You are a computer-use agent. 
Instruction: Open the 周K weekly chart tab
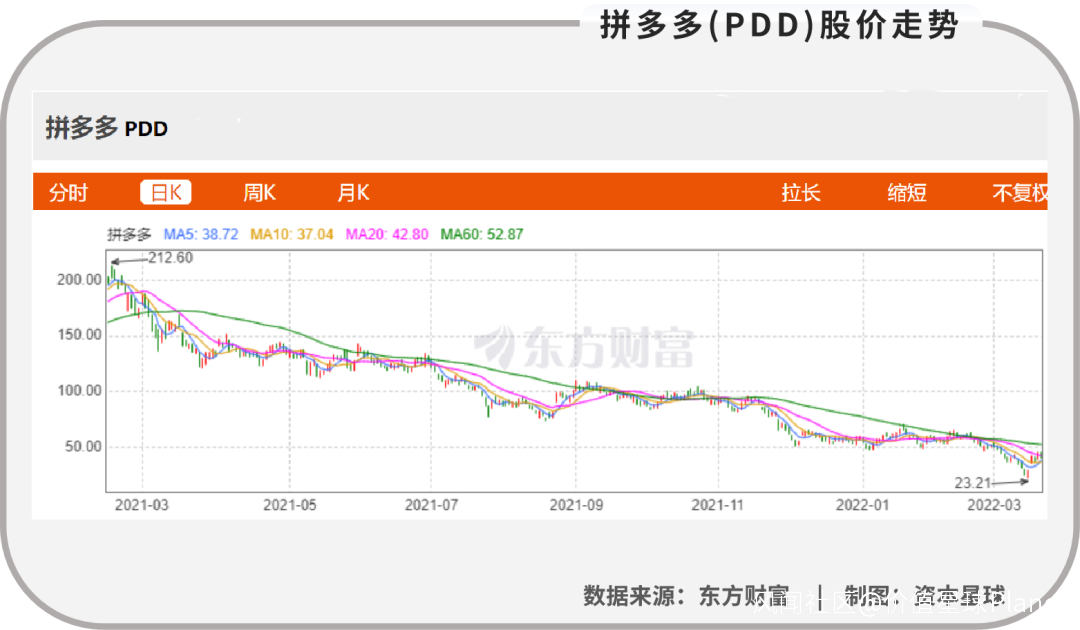click(259, 193)
